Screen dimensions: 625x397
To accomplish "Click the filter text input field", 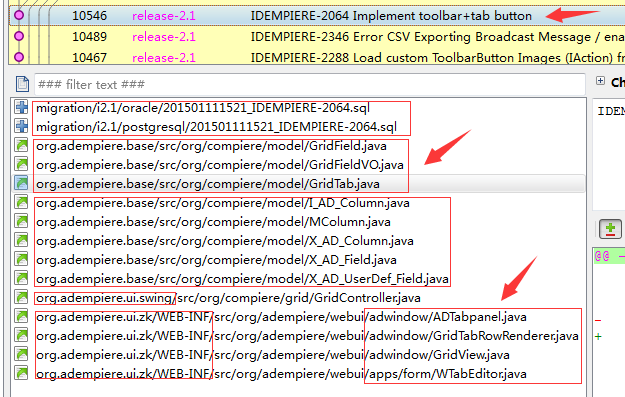I will 310,85.
